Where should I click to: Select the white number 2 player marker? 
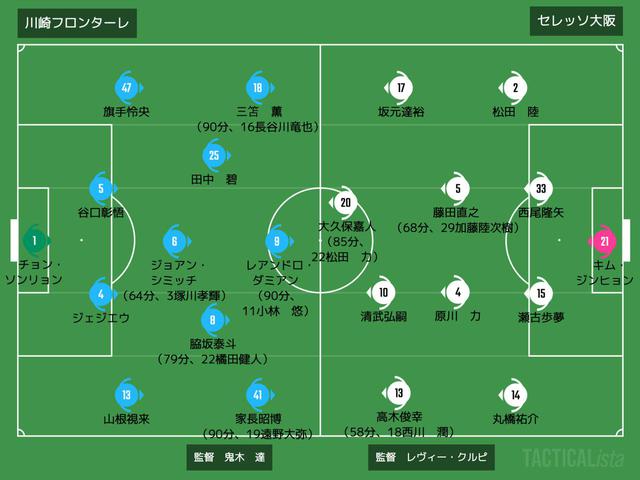click(x=514, y=87)
